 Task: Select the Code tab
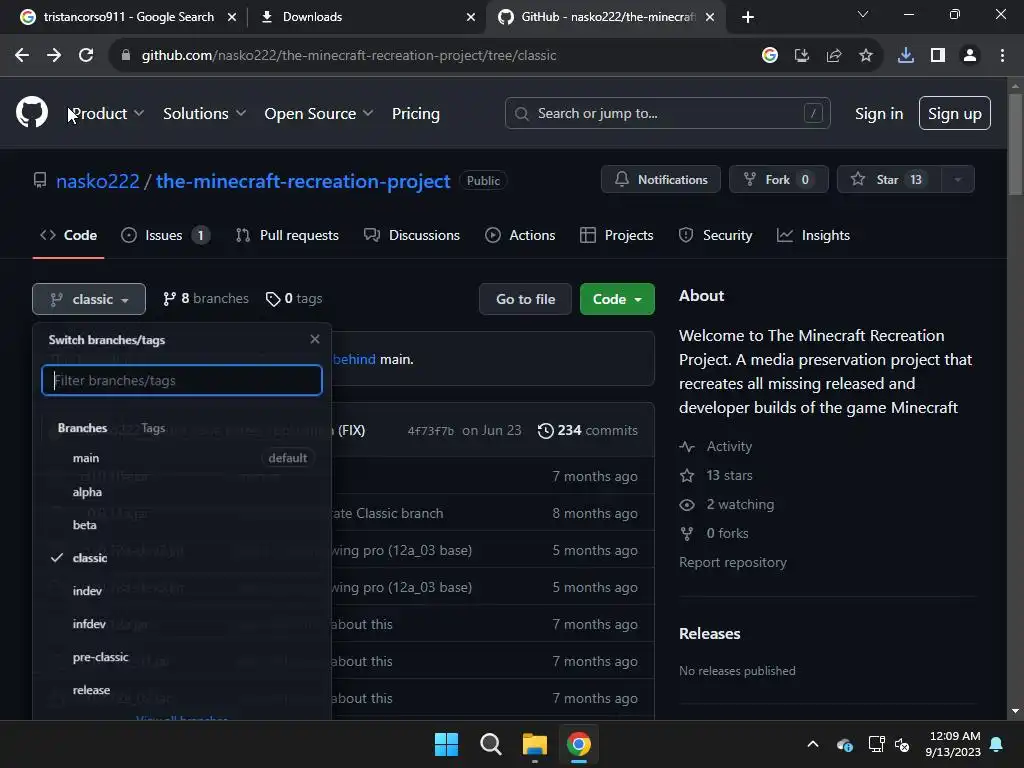[x=69, y=235]
